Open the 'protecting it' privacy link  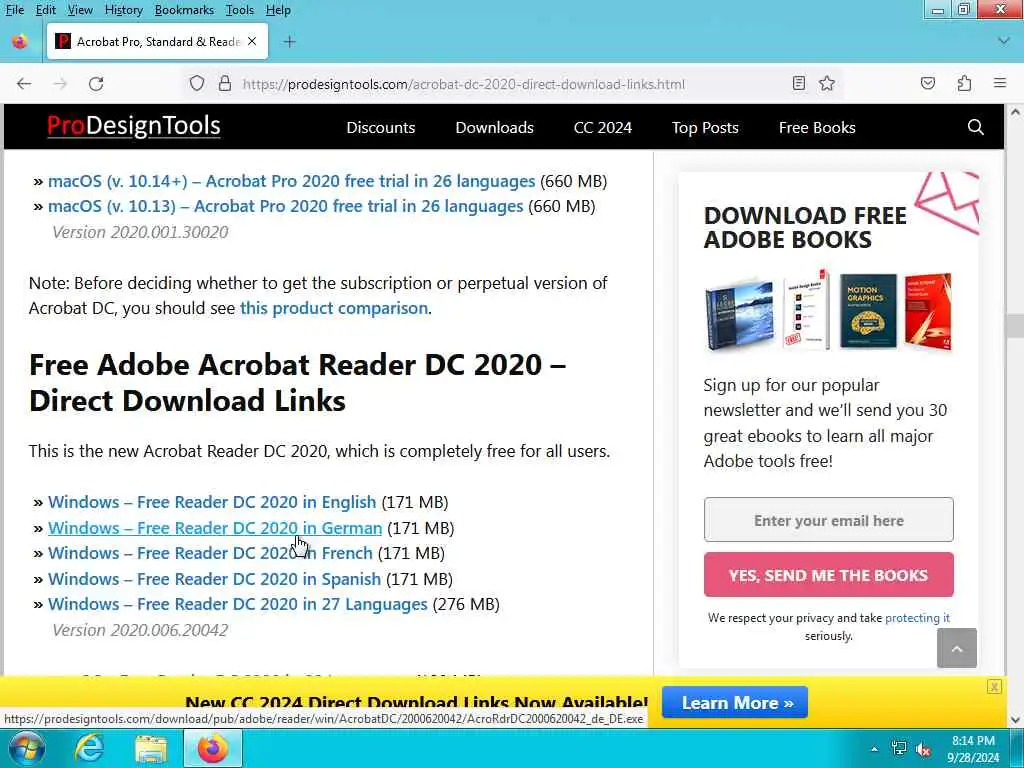917,618
